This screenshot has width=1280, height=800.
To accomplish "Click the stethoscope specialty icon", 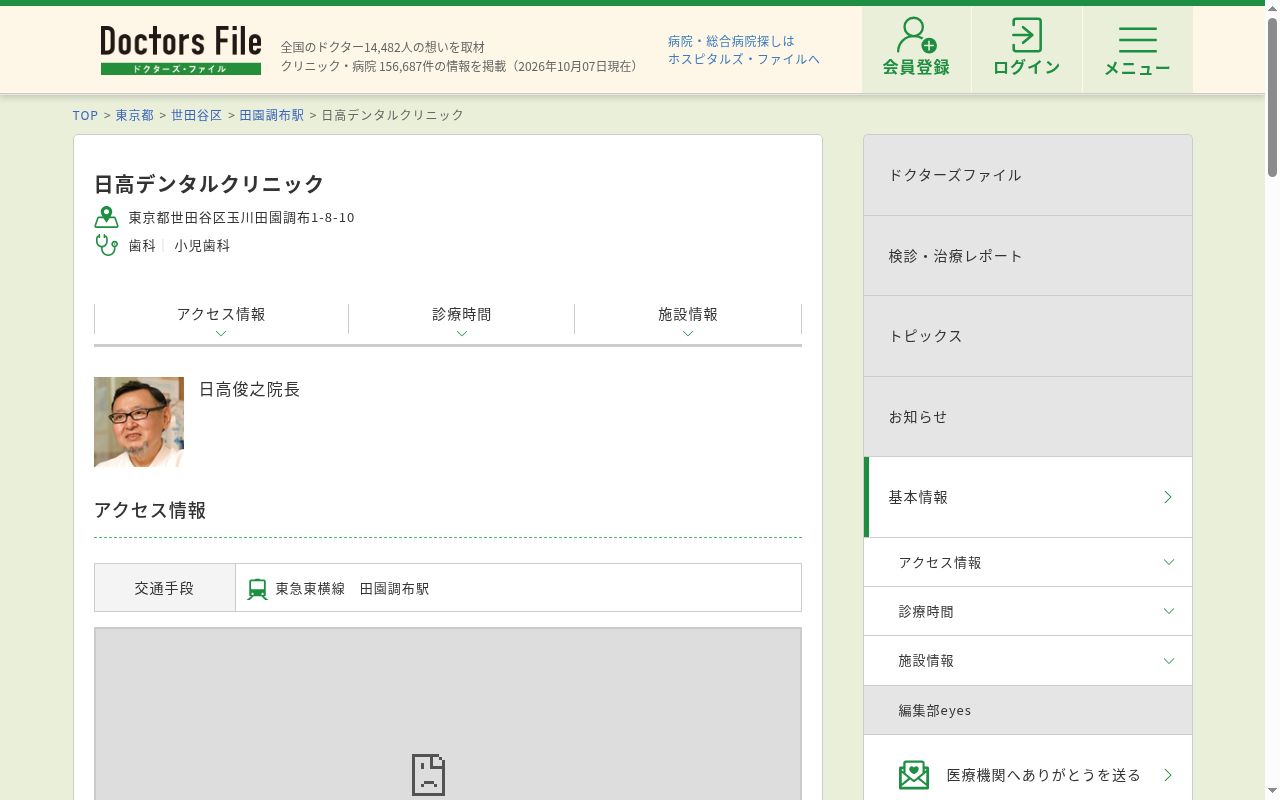I will point(106,245).
